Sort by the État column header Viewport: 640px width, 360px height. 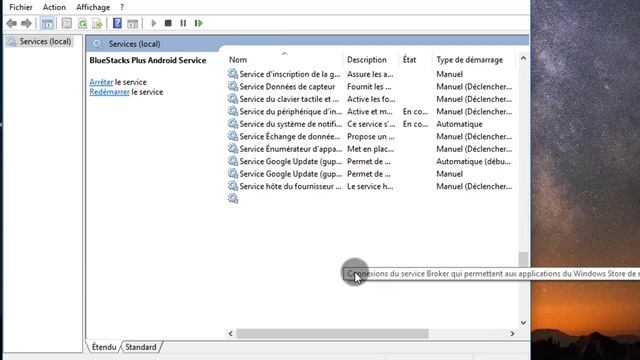click(409, 60)
